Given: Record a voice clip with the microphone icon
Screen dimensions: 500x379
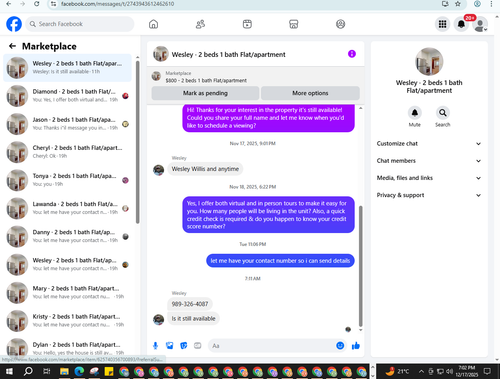Looking at the screenshot, I should coord(155,346).
